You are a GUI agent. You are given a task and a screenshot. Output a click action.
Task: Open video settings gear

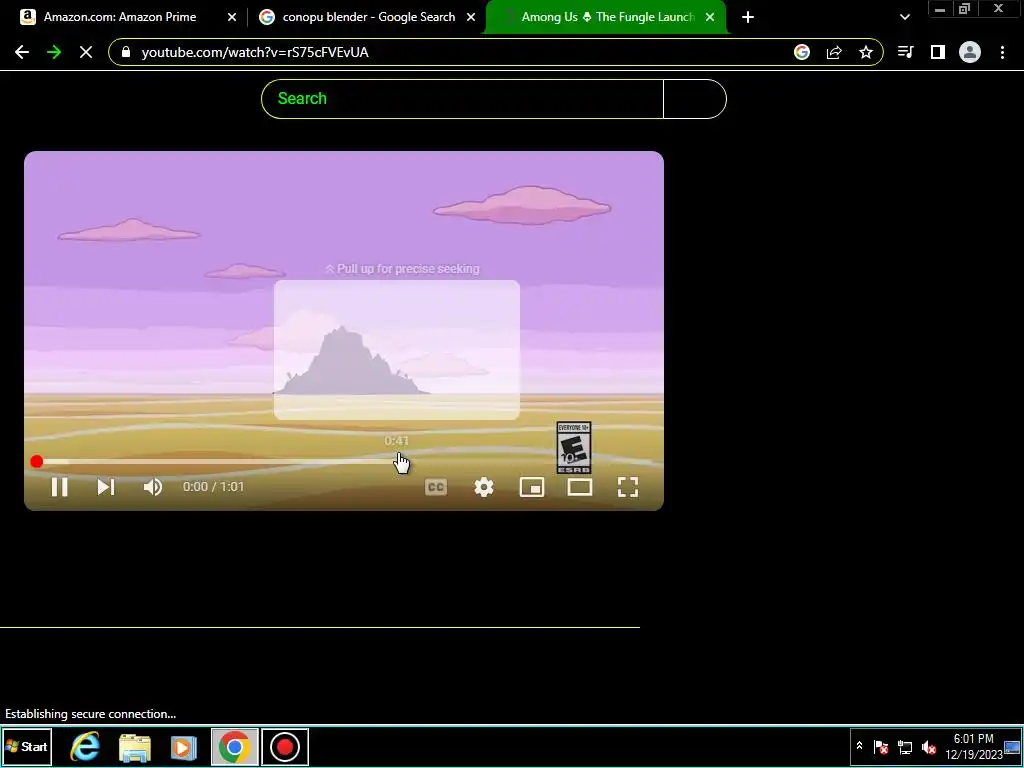click(484, 487)
